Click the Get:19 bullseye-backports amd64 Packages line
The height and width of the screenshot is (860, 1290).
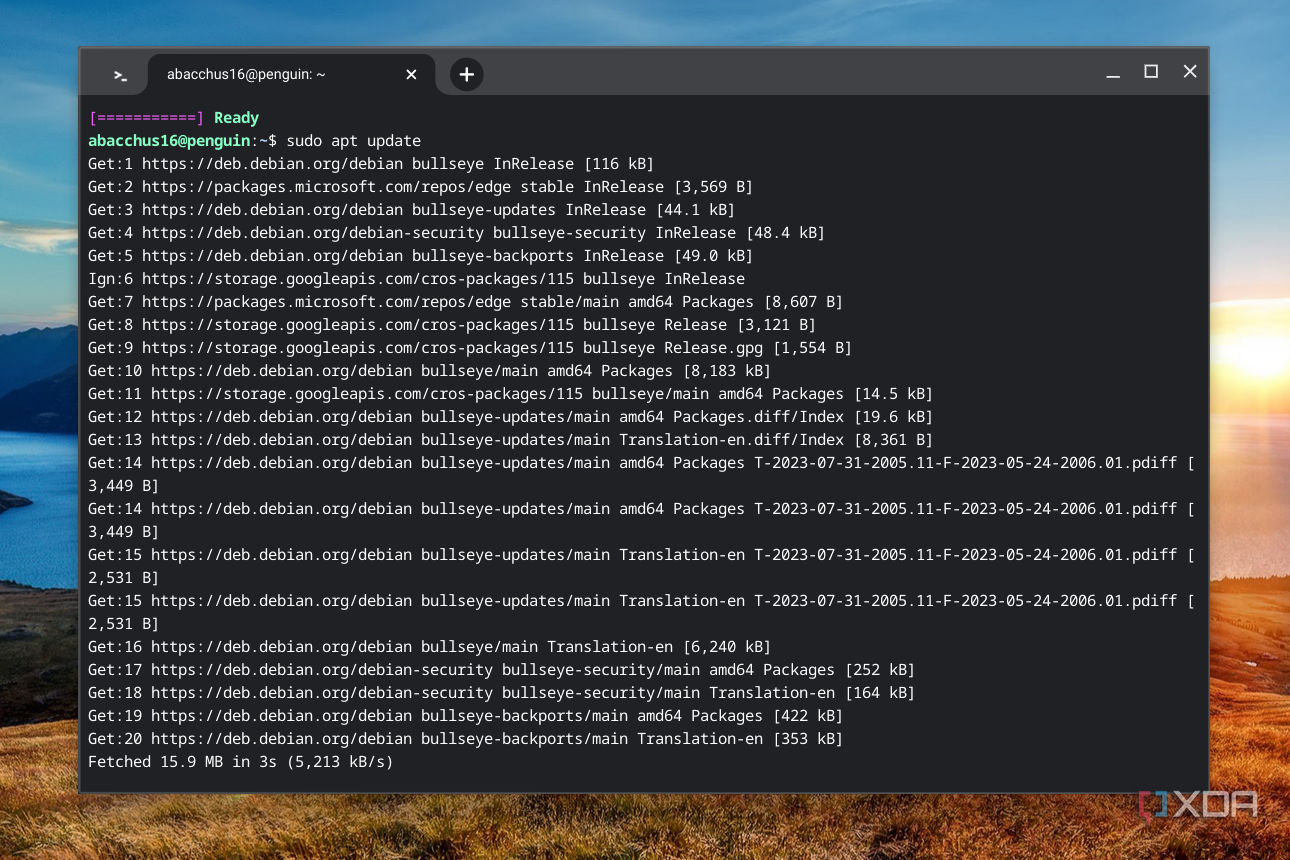[465, 716]
